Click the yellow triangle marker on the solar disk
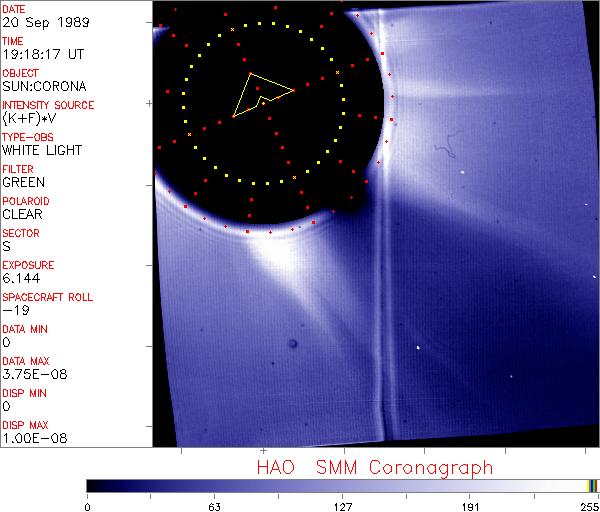The image size is (600, 512). (262, 93)
